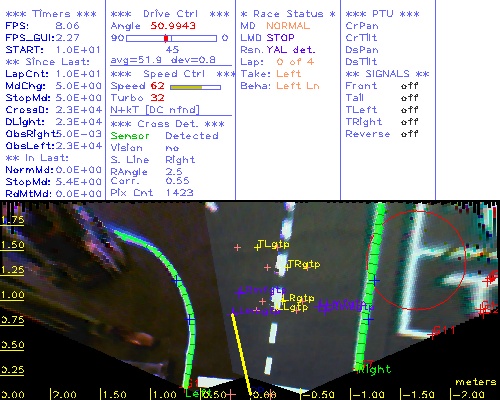
Task: Select the TRgtp yellow marker label
Action: pyautogui.click(x=304, y=264)
